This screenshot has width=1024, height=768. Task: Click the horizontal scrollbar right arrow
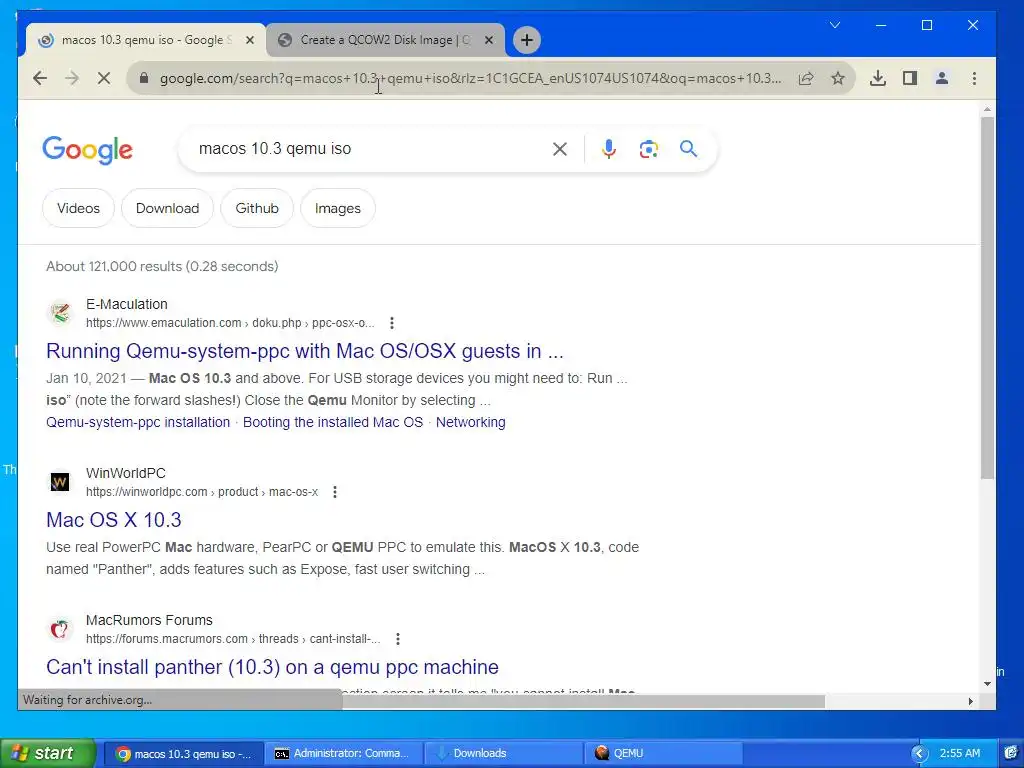970,701
